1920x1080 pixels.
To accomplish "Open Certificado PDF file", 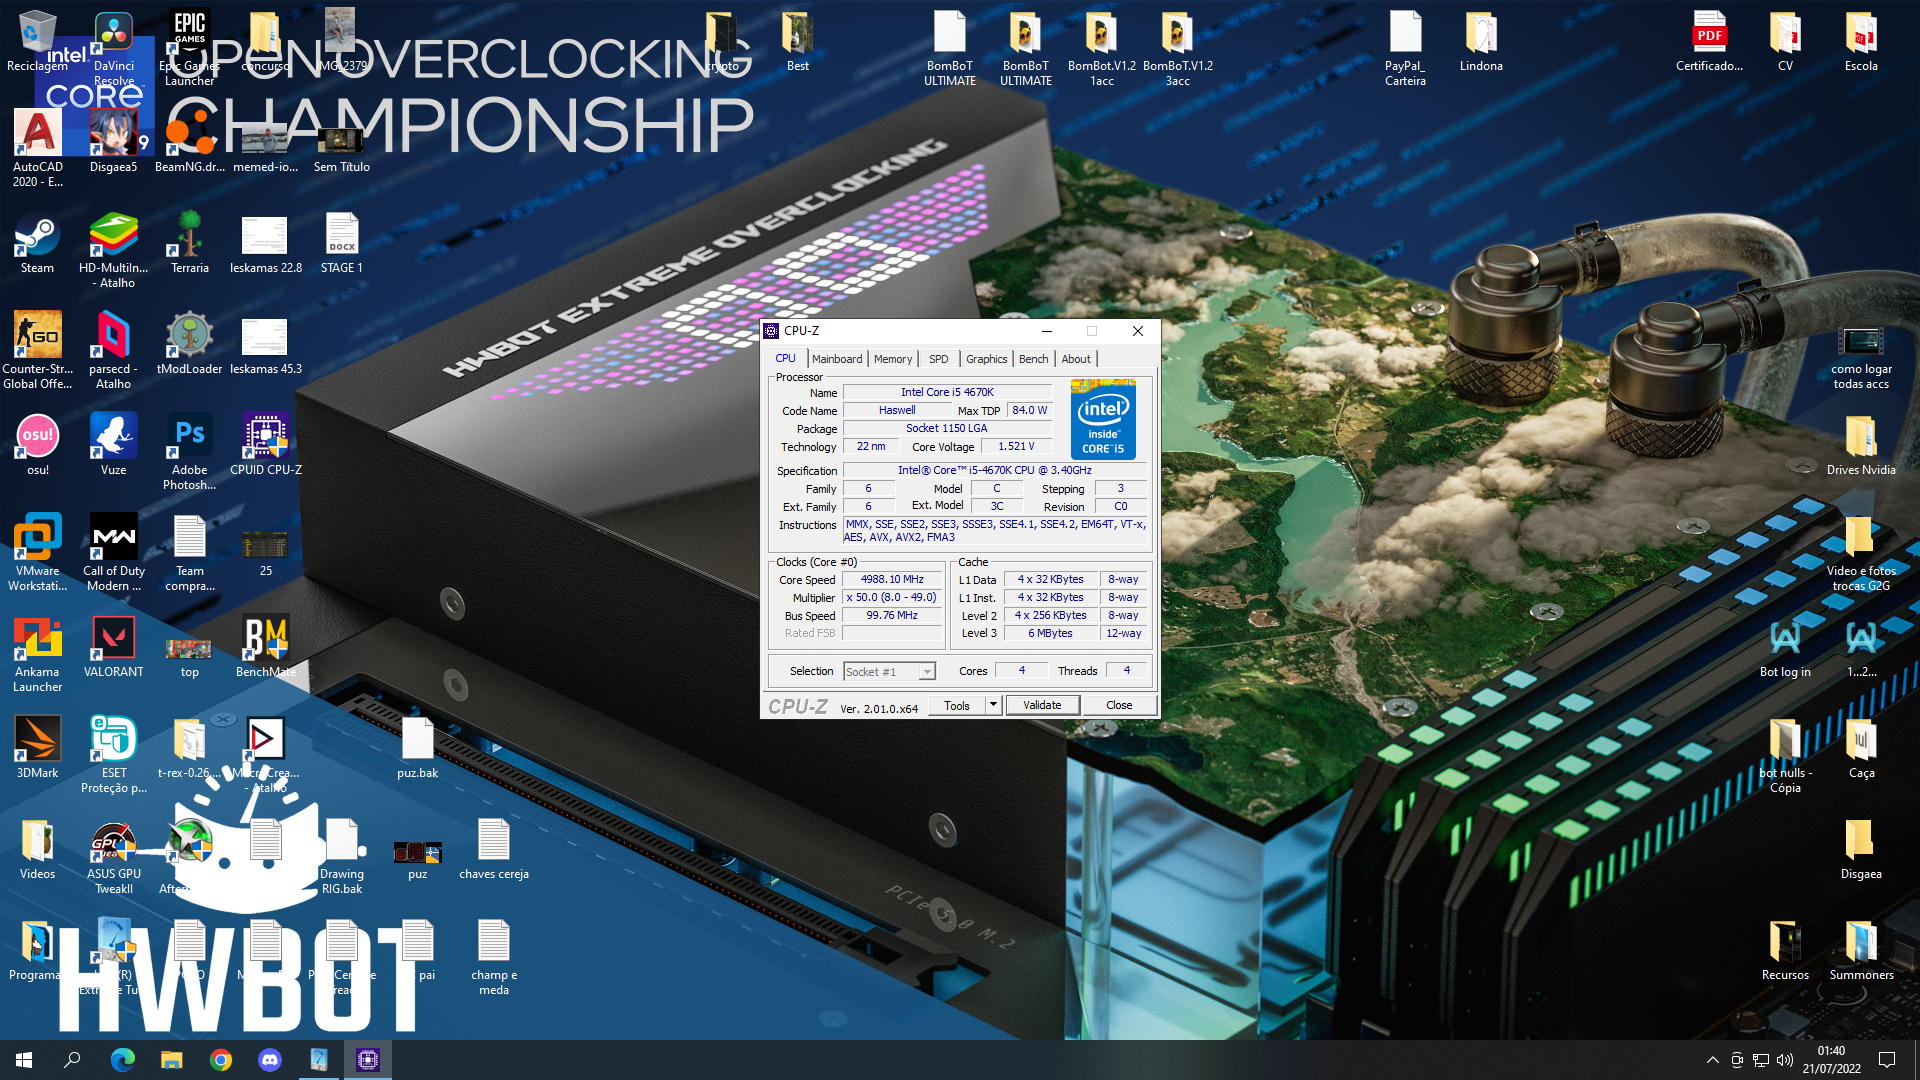I will [1709, 42].
